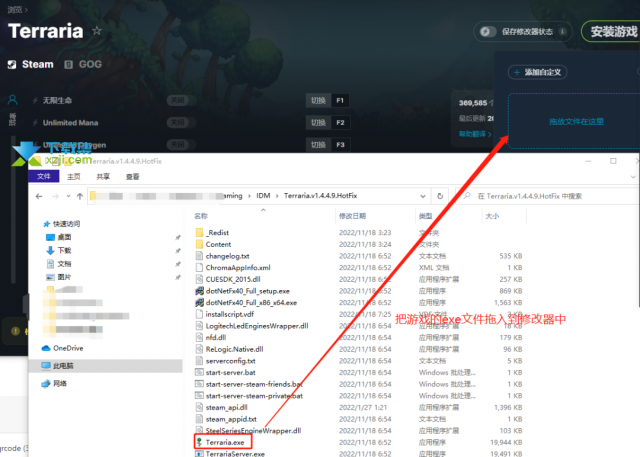This screenshot has height=457, width=640.
Task: Select the Content folder icon
Action: point(199,244)
